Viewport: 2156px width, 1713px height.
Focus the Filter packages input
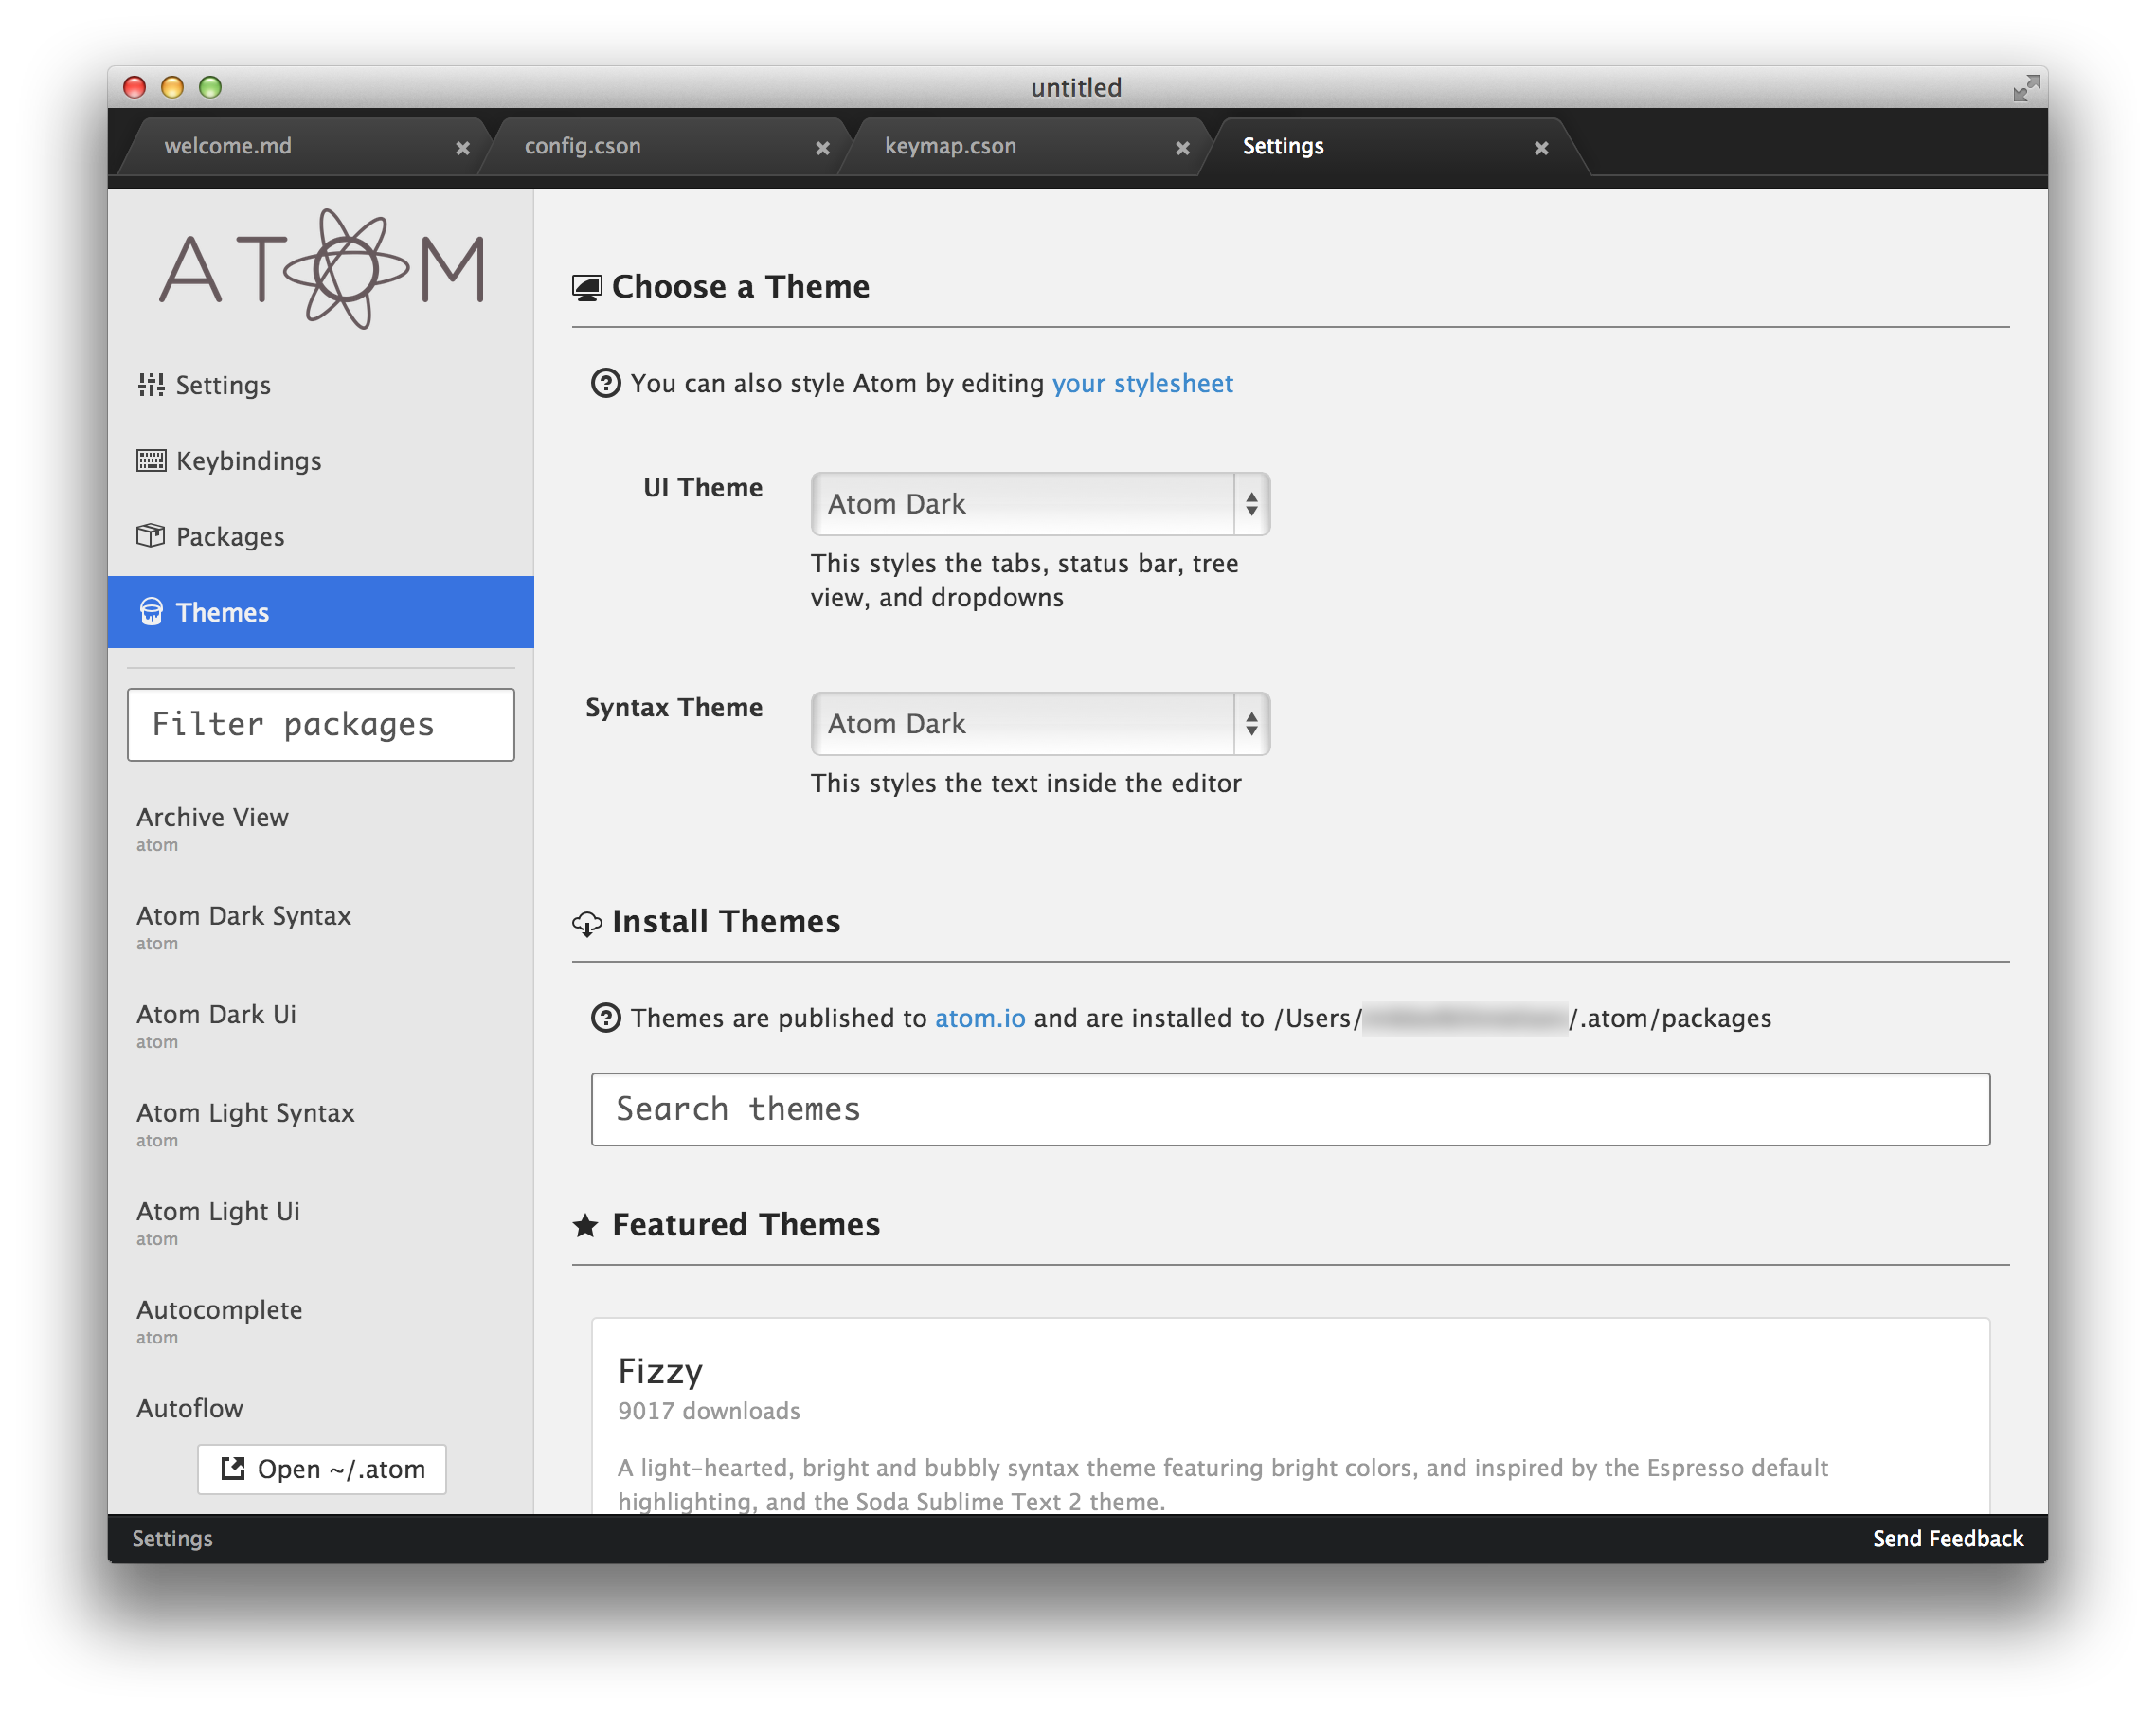point(321,724)
